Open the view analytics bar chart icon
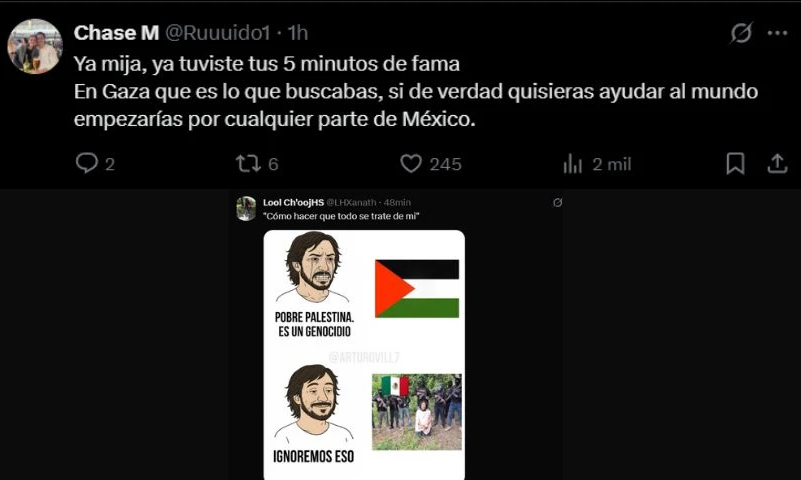 573,164
